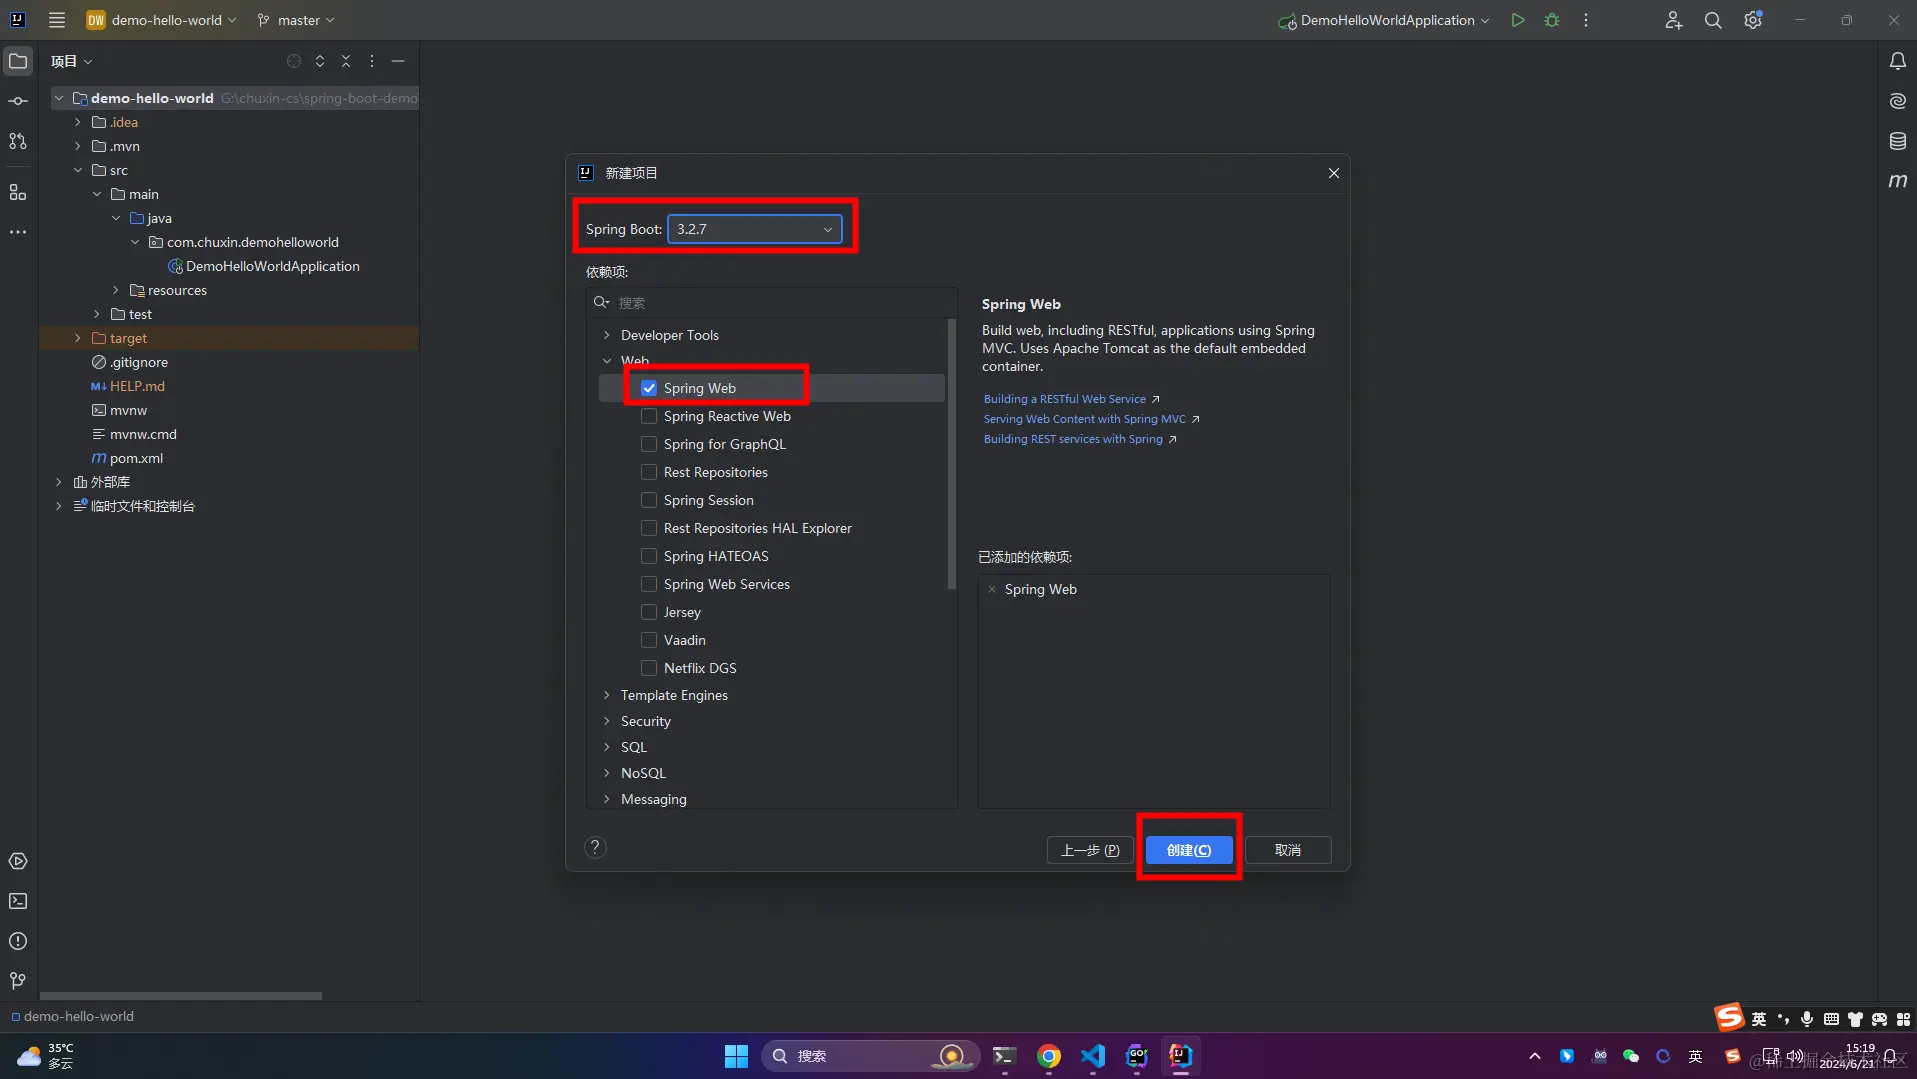Open DemoHelloWorldApplication in project tree
This screenshot has width=1917, height=1079.
point(272,266)
